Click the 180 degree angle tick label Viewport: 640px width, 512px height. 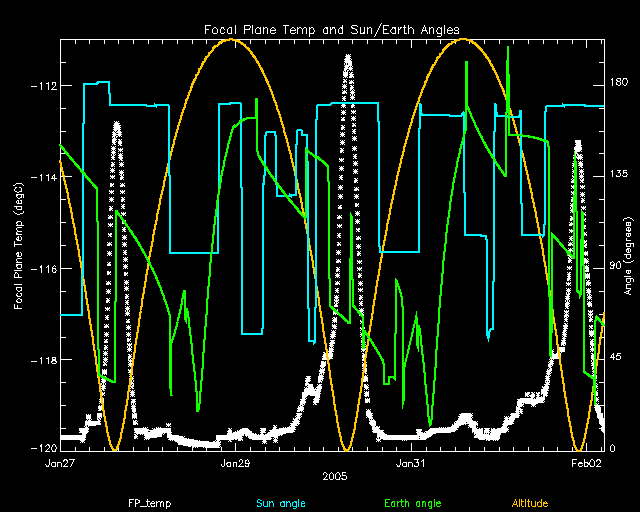coord(619,86)
